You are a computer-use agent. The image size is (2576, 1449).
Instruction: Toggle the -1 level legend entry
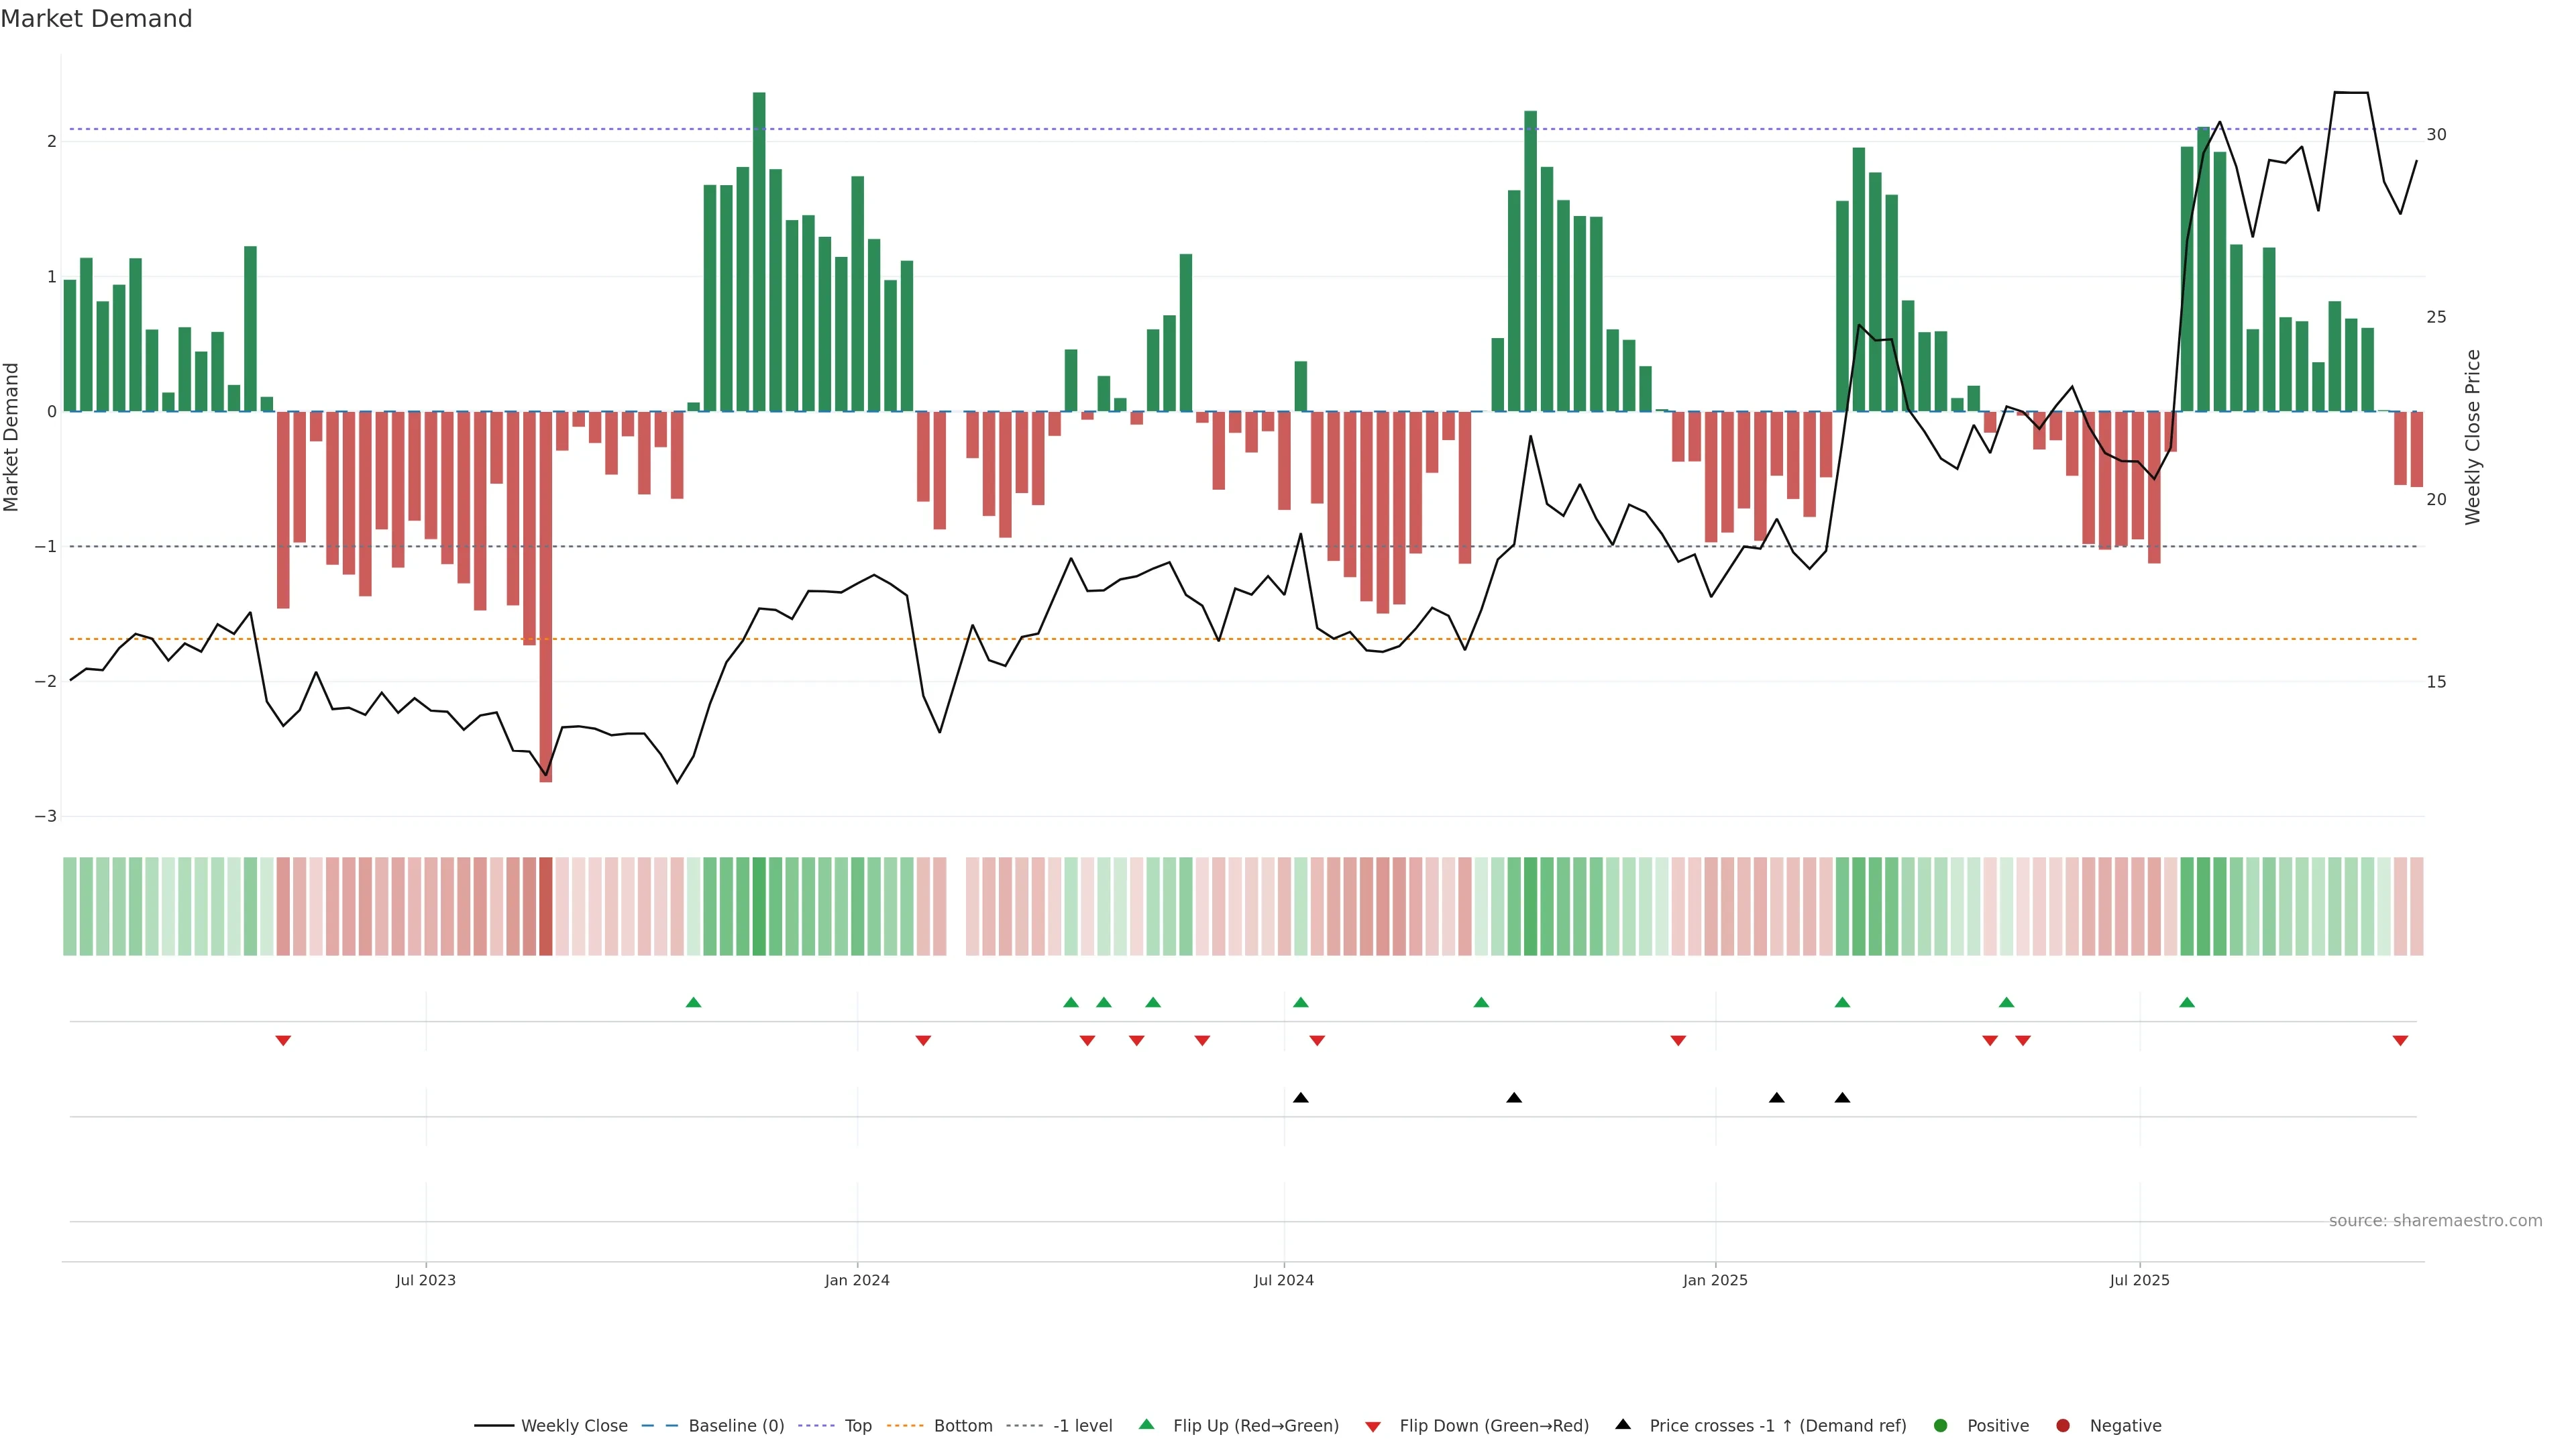click(1082, 1425)
